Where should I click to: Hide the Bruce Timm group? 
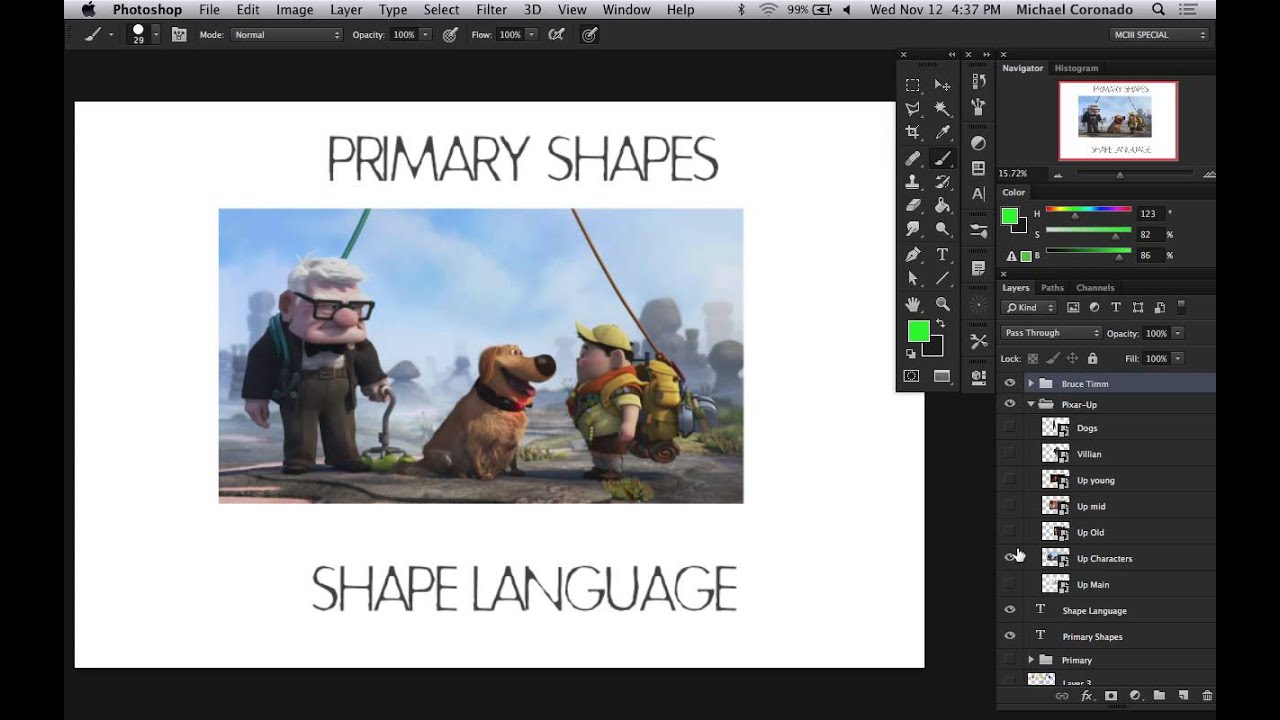pyautogui.click(x=1009, y=383)
